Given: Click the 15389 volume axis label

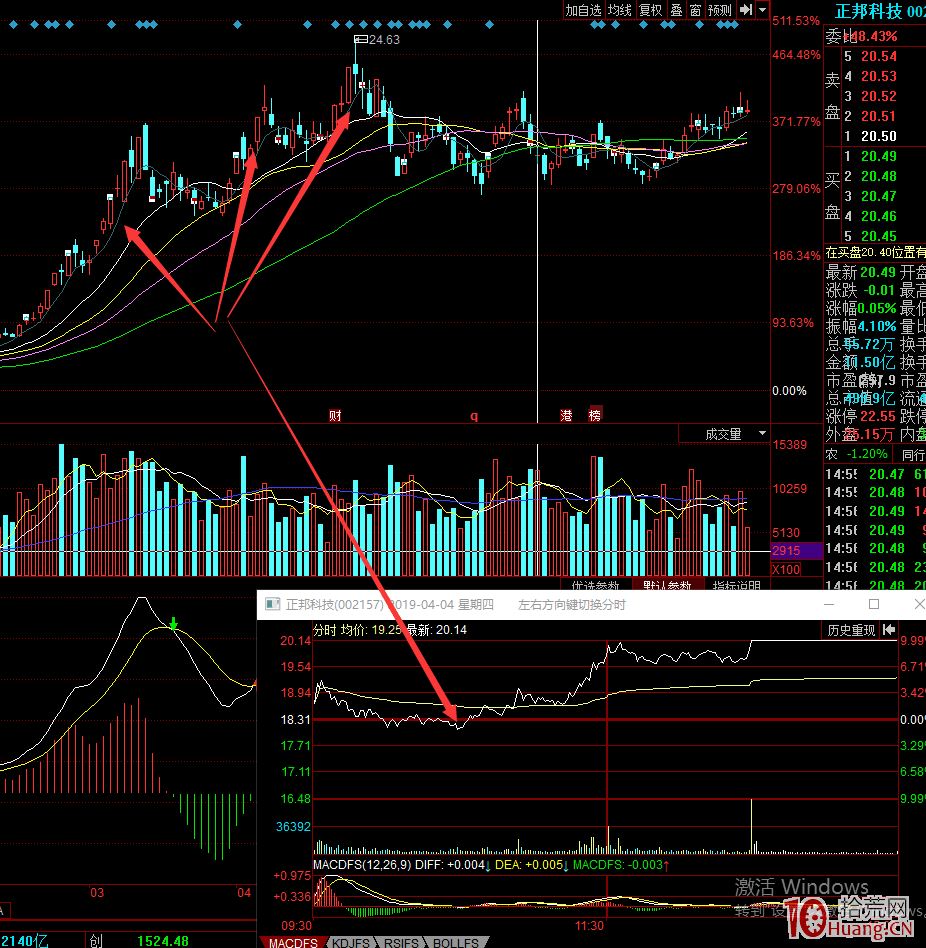Looking at the screenshot, I should (789, 445).
